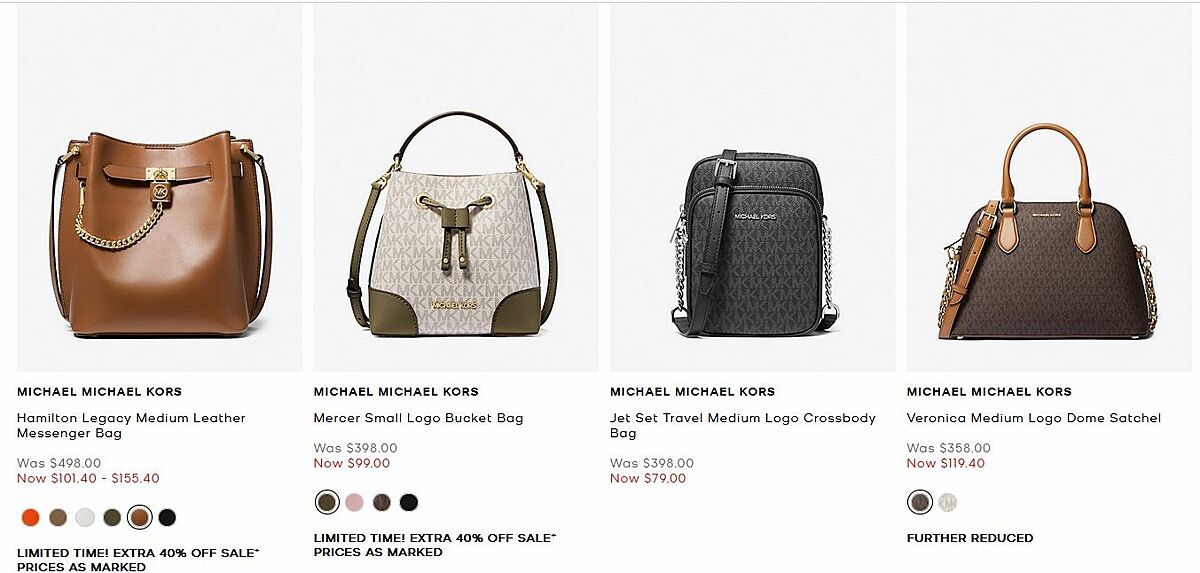Select orange swatch for Hamilton Legacy bag
Viewport: 1200px width, 573px height.
point(30,517)
